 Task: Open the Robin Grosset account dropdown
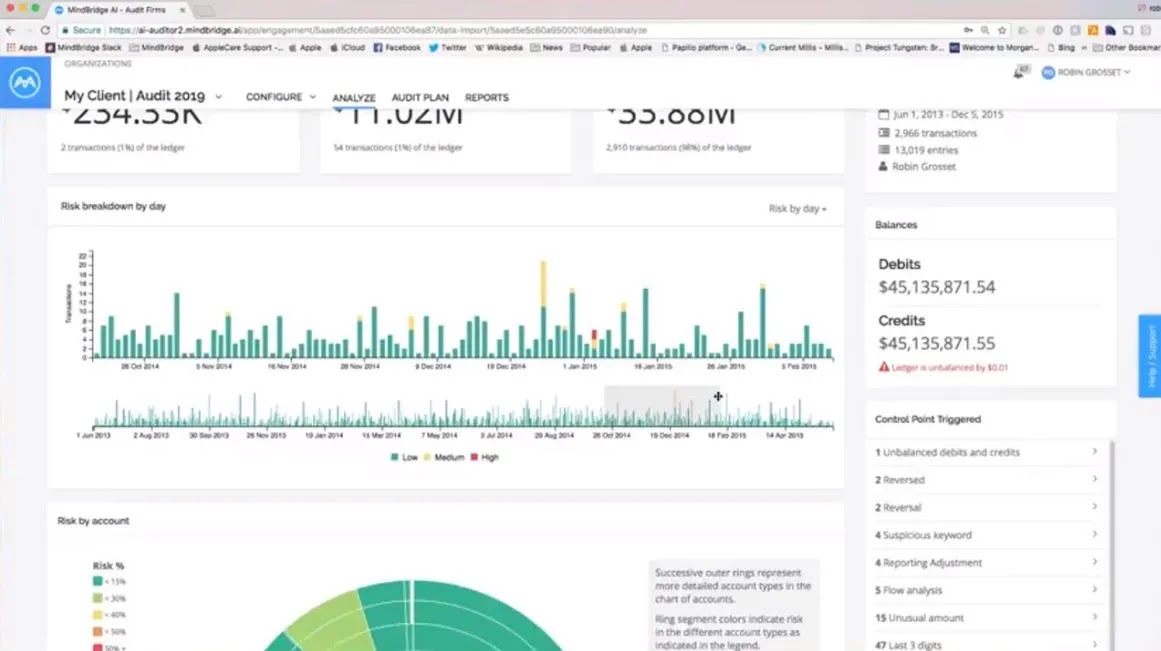point(1094,73)
